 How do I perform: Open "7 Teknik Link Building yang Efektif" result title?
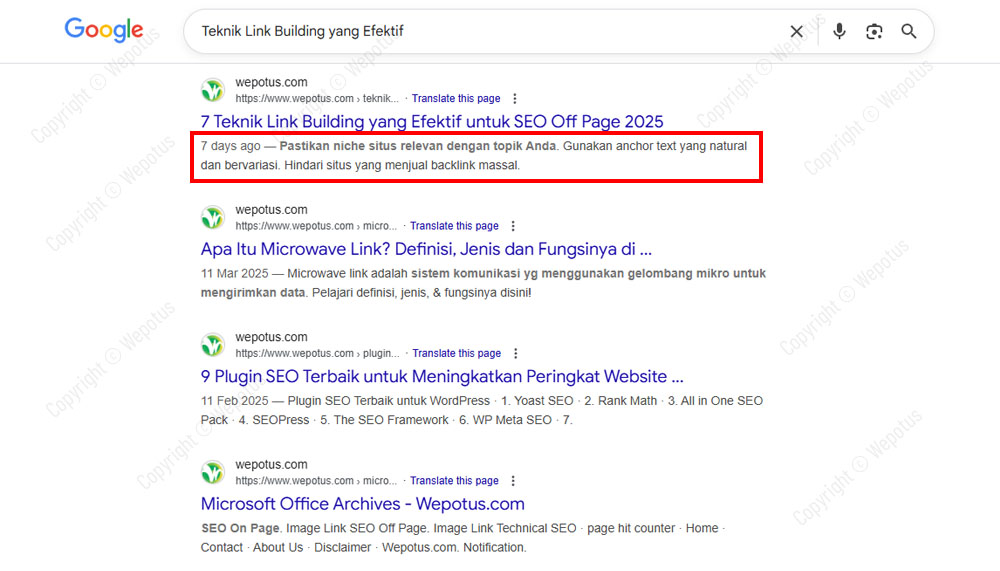pos(432,122)
